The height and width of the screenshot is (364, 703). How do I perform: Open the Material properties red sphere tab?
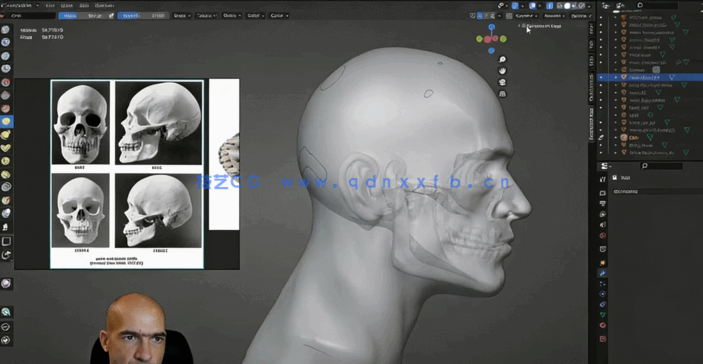(x=603, y=325)
